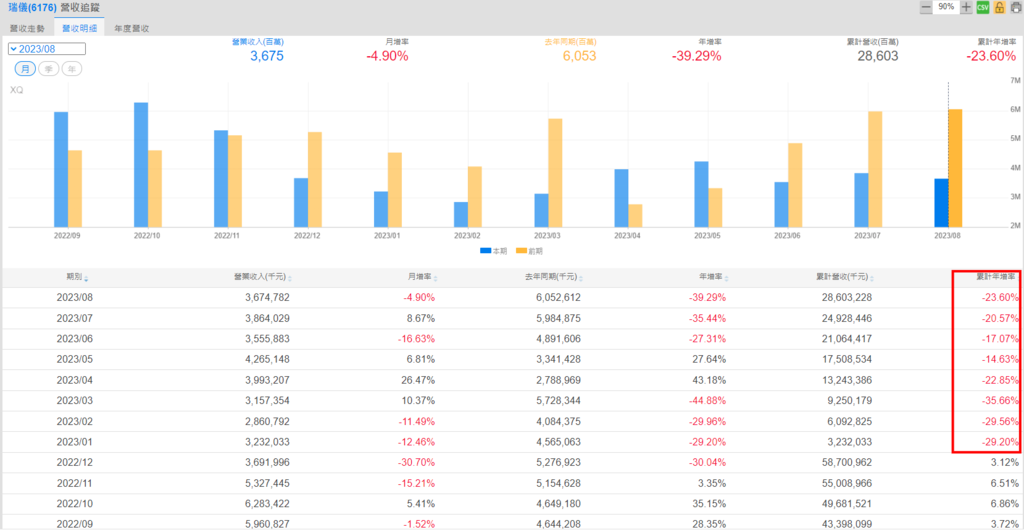Click the 2023/03 orange bar
Viewport: 1024px width, 530px height.
(555, 173)
